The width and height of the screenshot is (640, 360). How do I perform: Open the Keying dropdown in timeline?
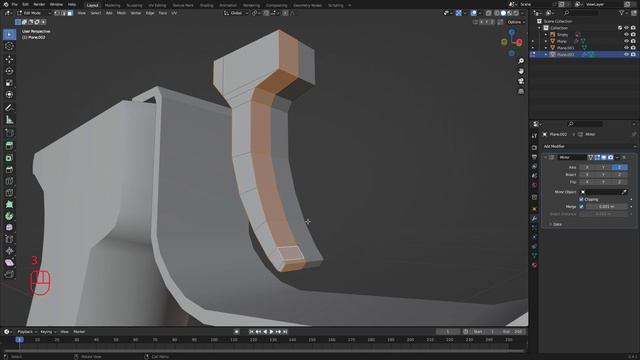point(48,332)
